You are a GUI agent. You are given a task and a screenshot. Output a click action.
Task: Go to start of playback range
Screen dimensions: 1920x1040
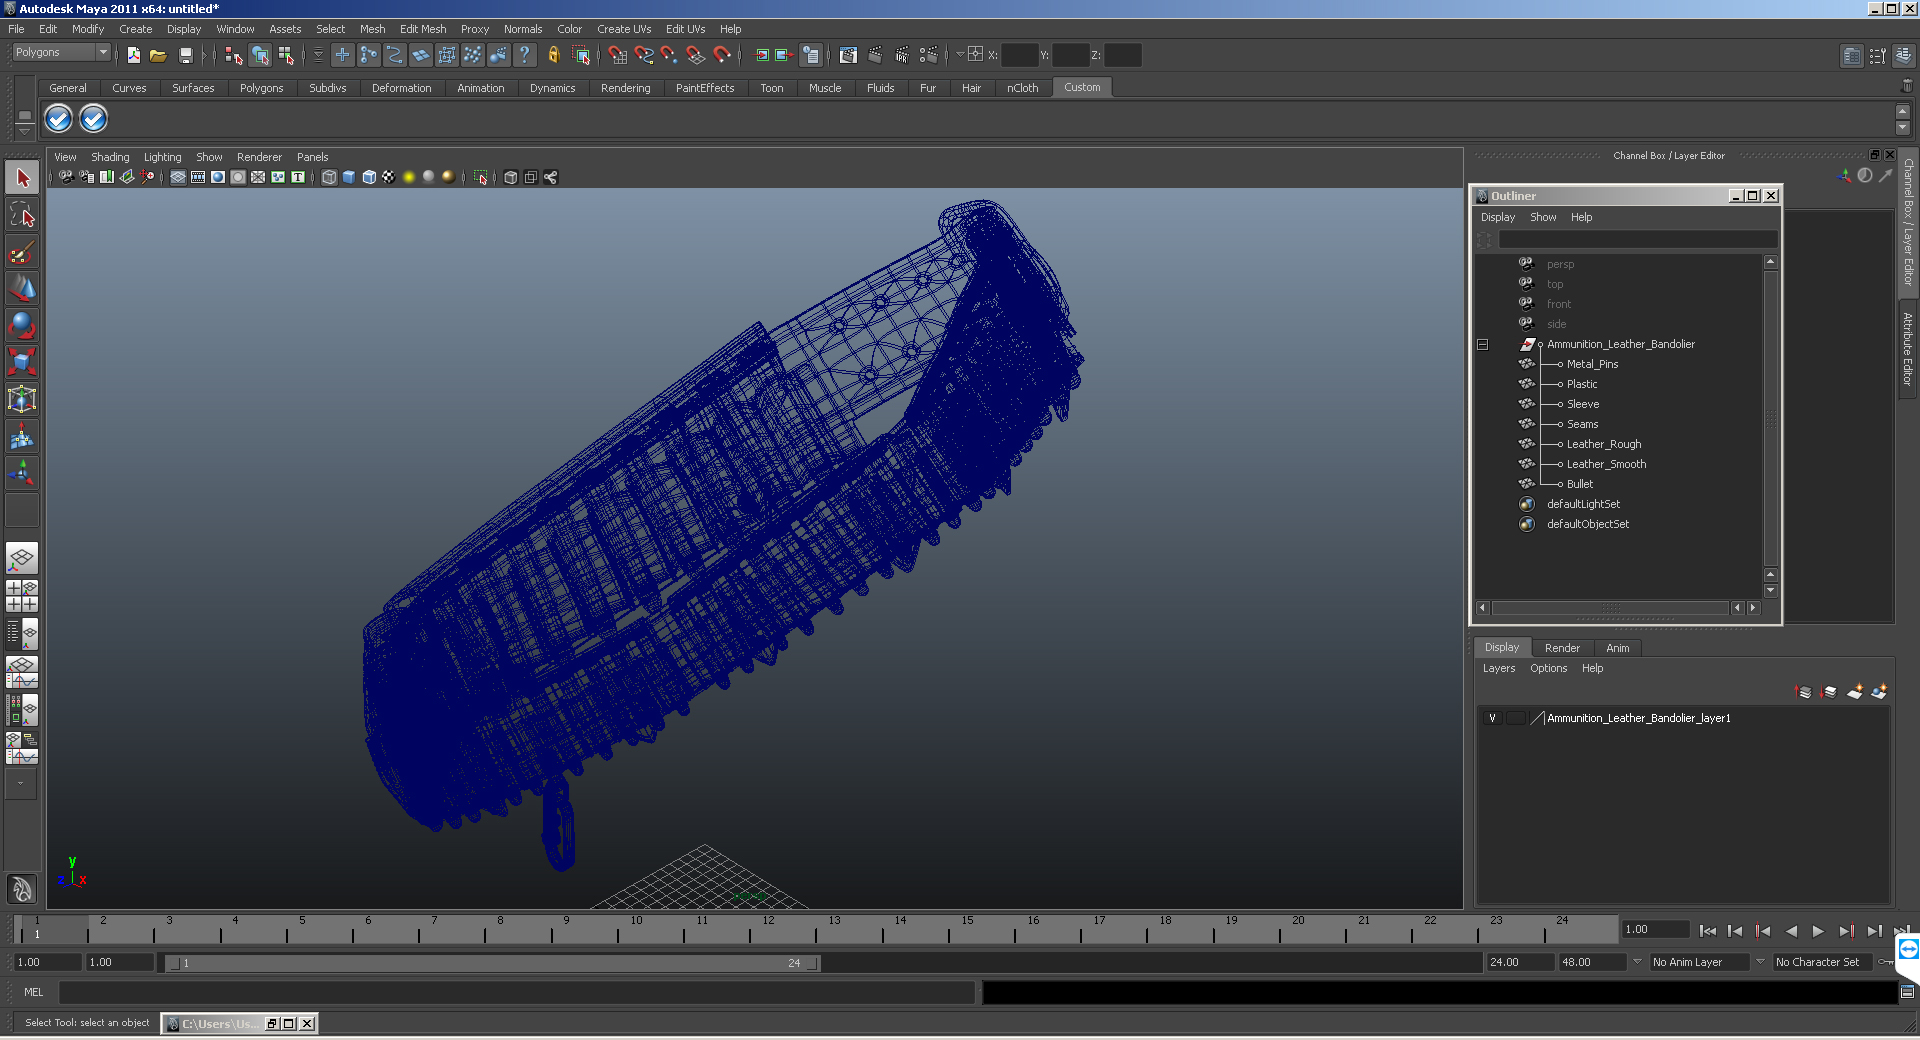click(x=1708, y=931)
